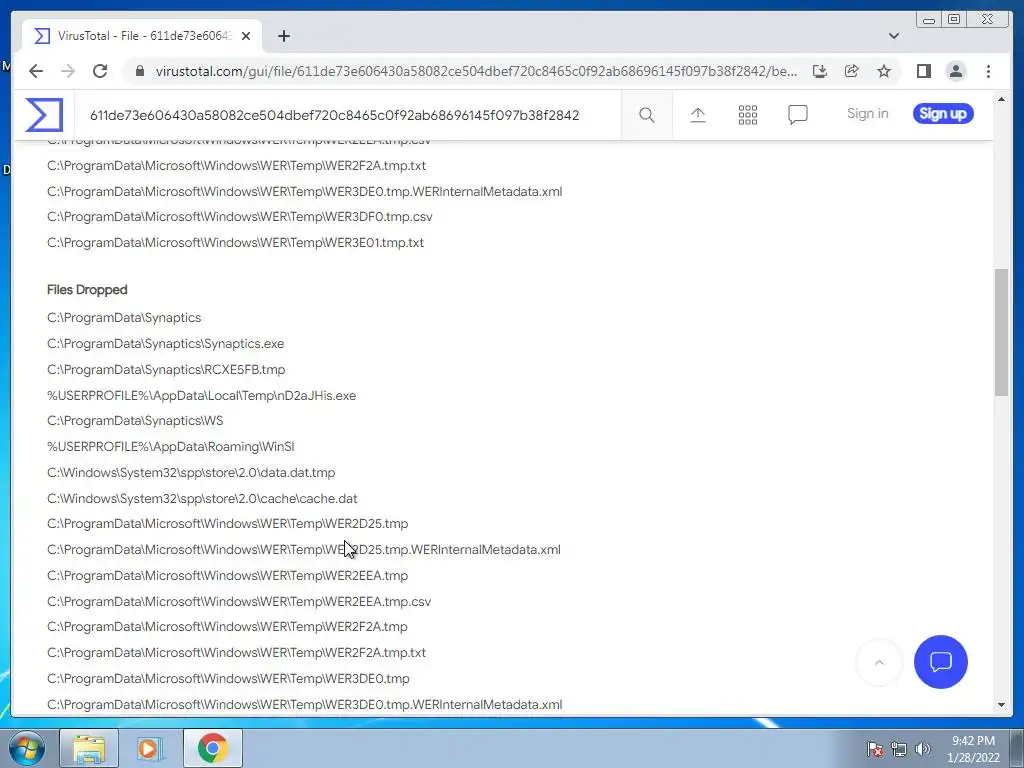Click the taskbar clock 9:42 PM
This screenshot has width=1024, height=768.
[973, 741]
